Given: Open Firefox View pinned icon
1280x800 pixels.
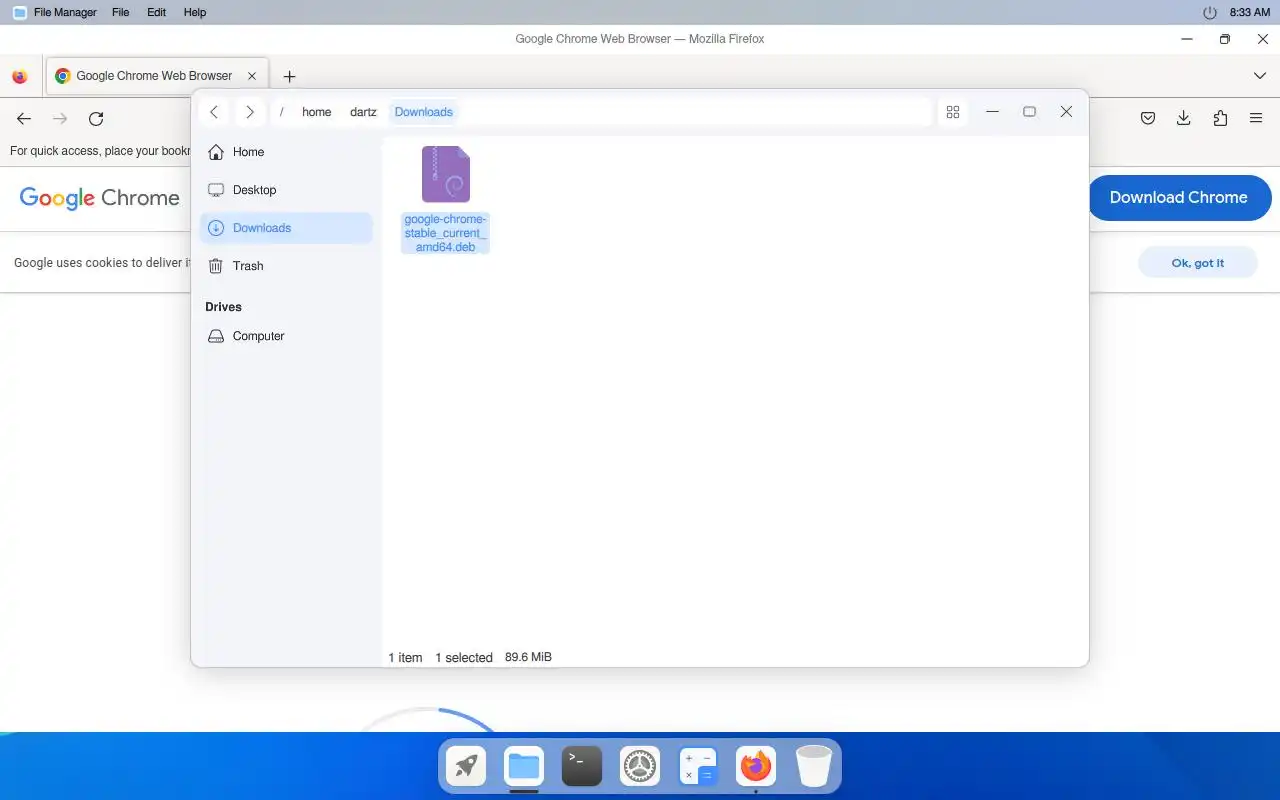Looking at the screenshot, I should pyautogui.click(x=19, y=76).
